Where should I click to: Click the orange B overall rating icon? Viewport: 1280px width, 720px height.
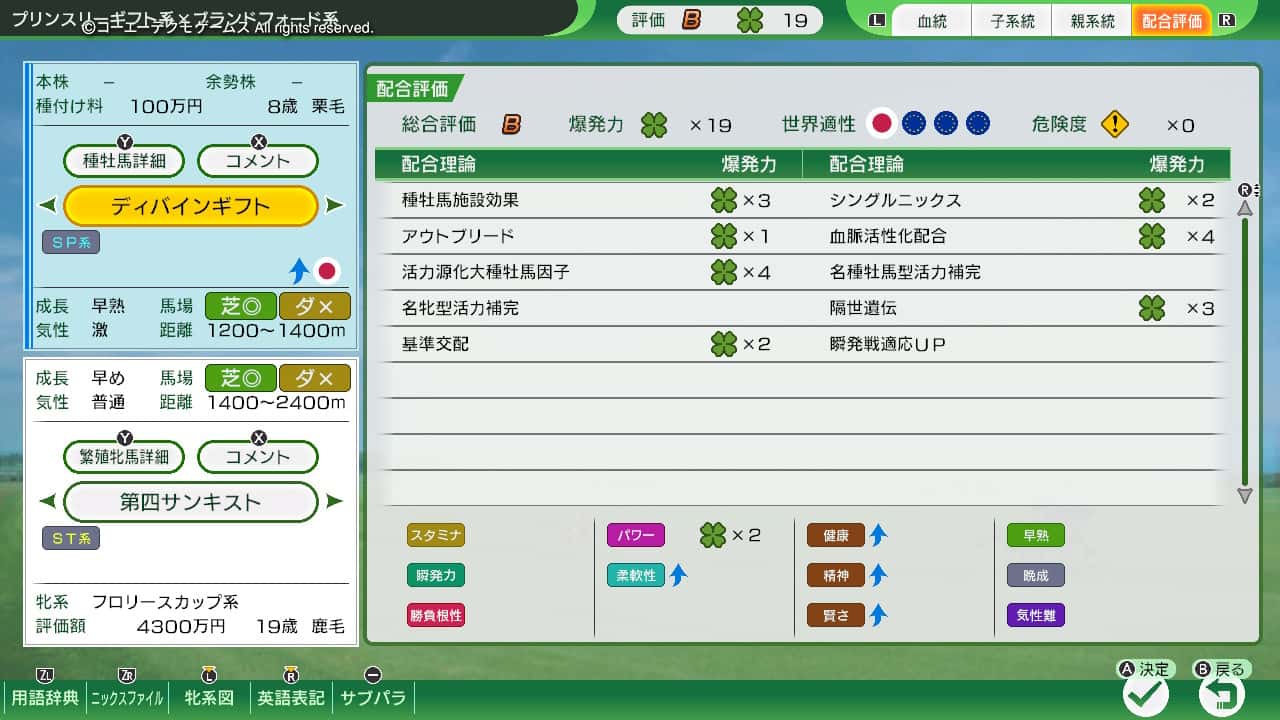(x=511, y=124)
